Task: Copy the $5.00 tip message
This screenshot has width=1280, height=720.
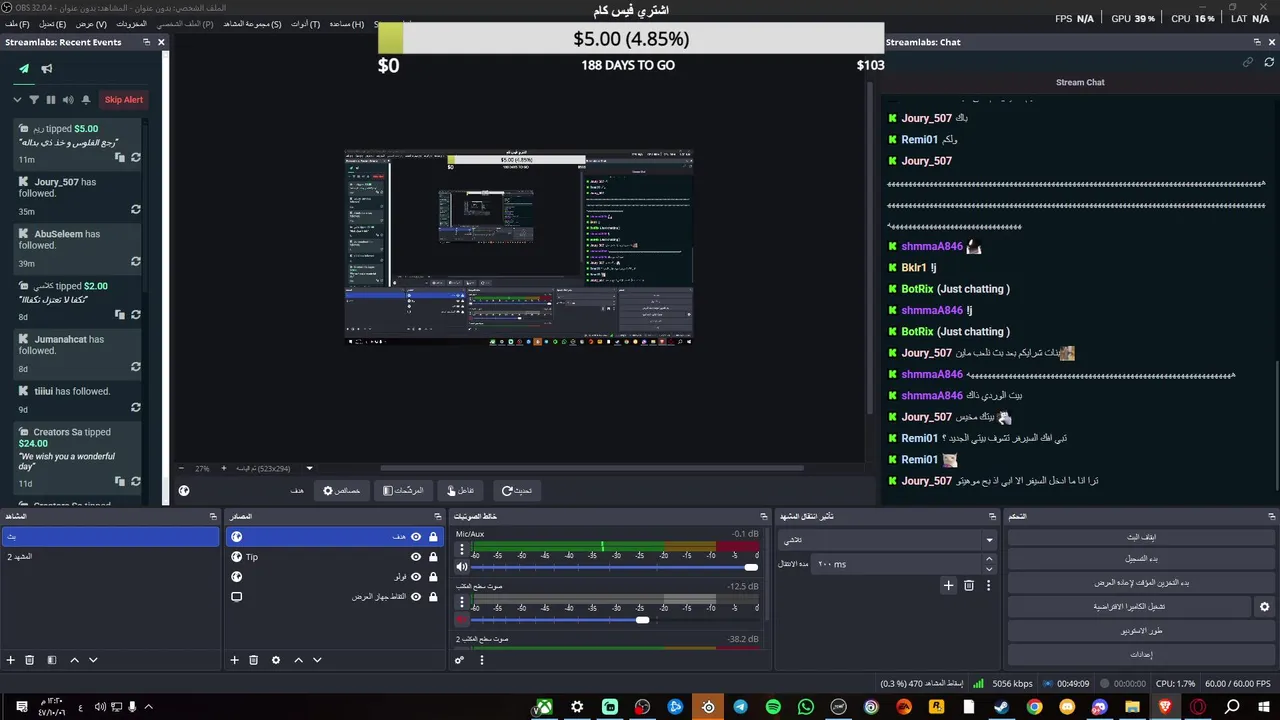Action: [119, 158]
